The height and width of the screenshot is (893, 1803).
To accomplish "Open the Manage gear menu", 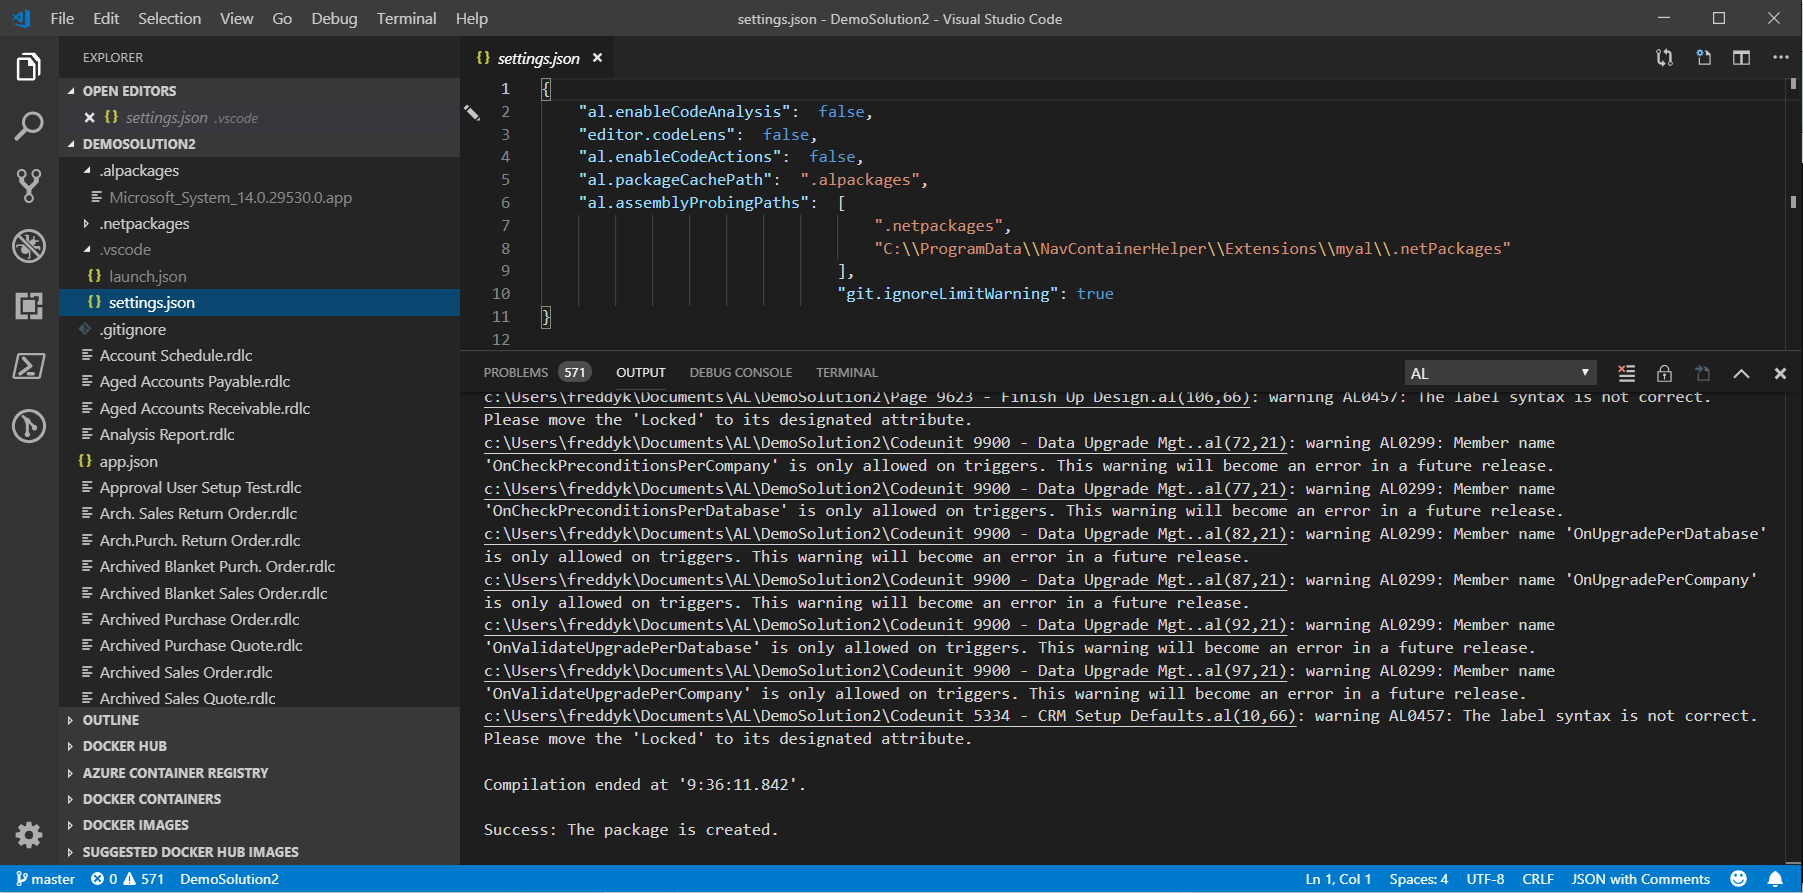I will [x=29, y=834].
